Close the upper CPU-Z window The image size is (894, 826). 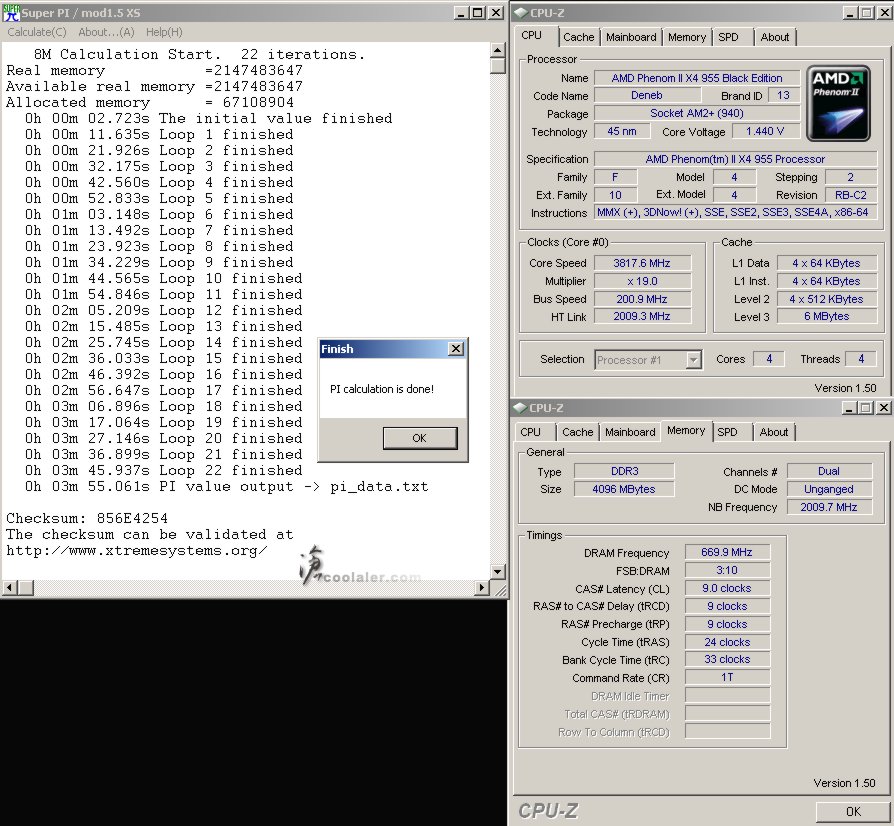885,13
